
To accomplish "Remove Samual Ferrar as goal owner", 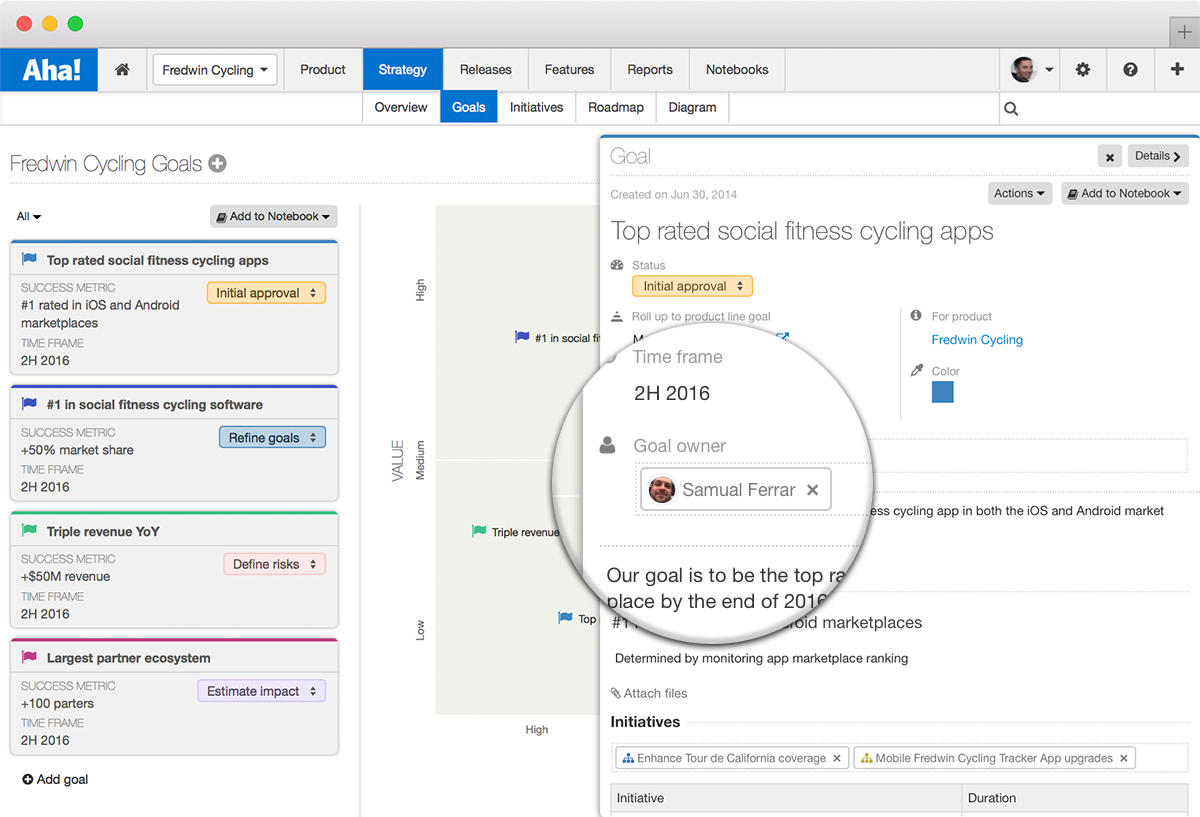I will pyautogui.click(x=813, y=490).
